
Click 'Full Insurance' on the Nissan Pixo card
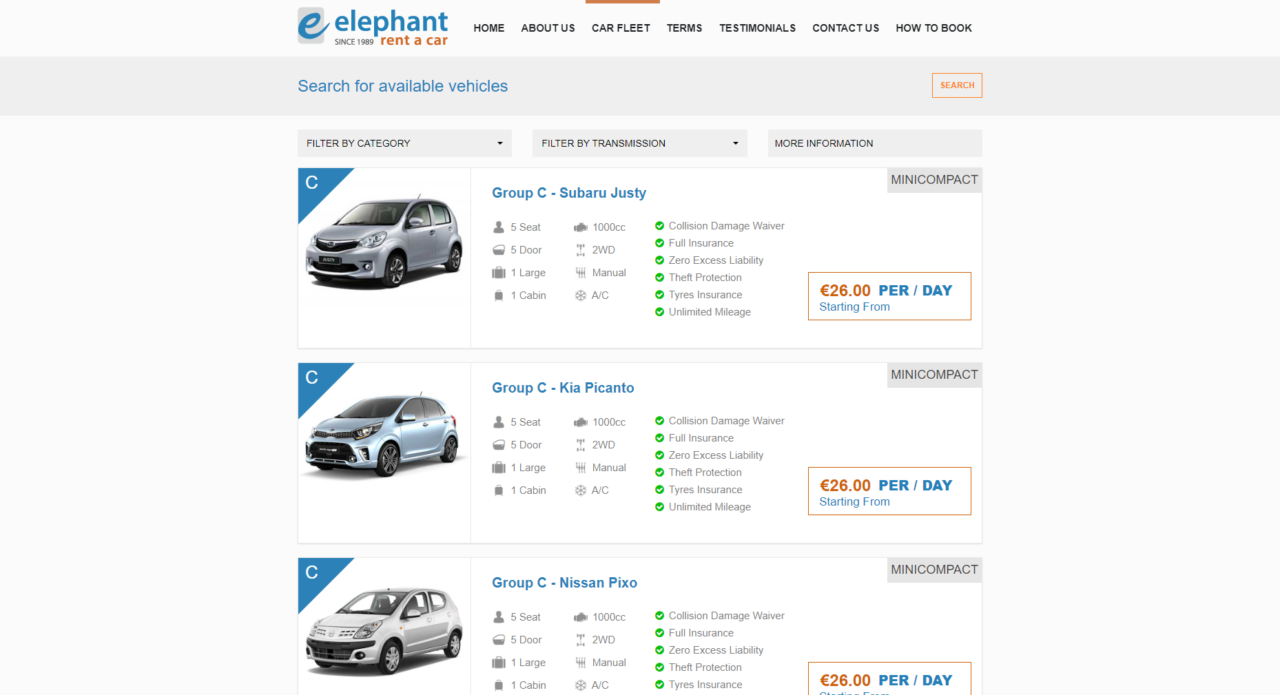(x=701, y=633)
